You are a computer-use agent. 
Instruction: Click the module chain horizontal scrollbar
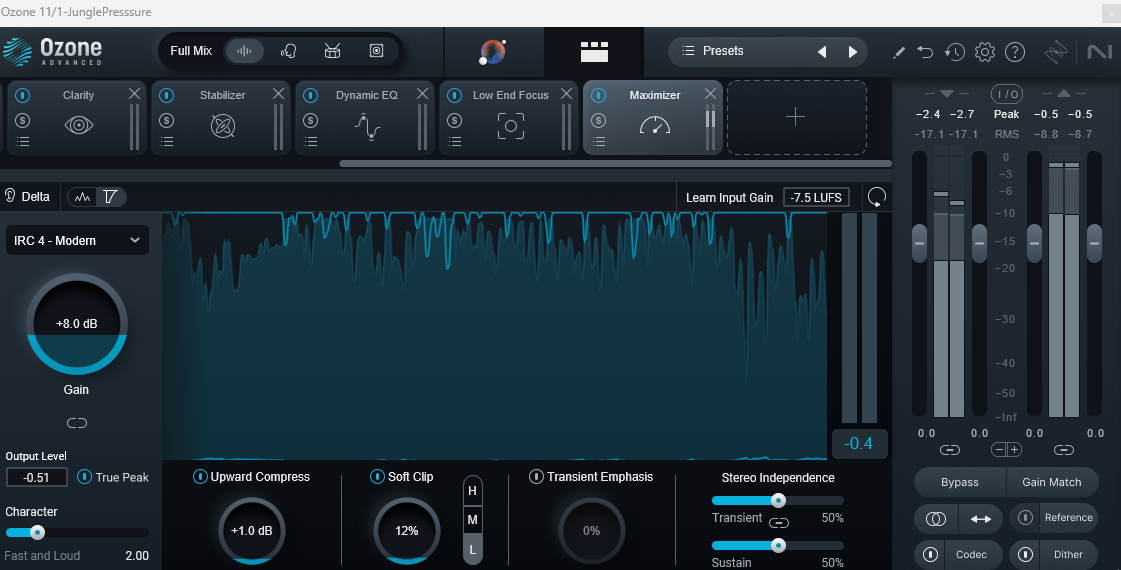click(615, 164)
